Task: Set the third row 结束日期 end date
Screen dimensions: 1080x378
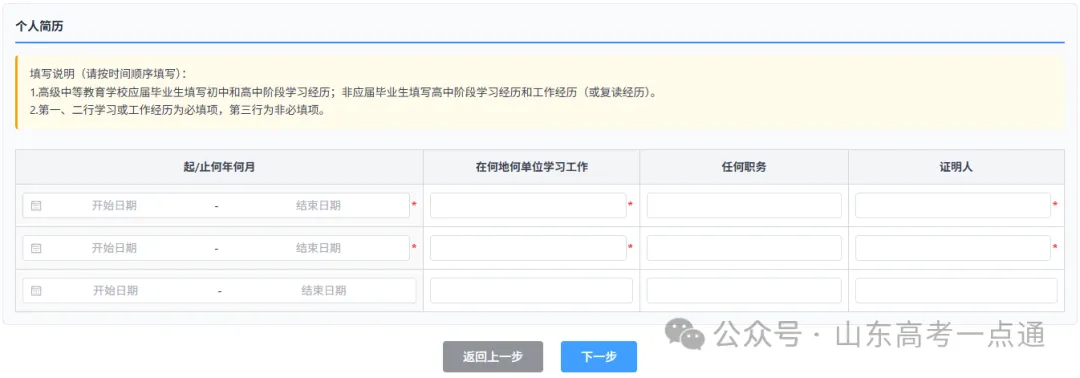Action: [324, 291]
